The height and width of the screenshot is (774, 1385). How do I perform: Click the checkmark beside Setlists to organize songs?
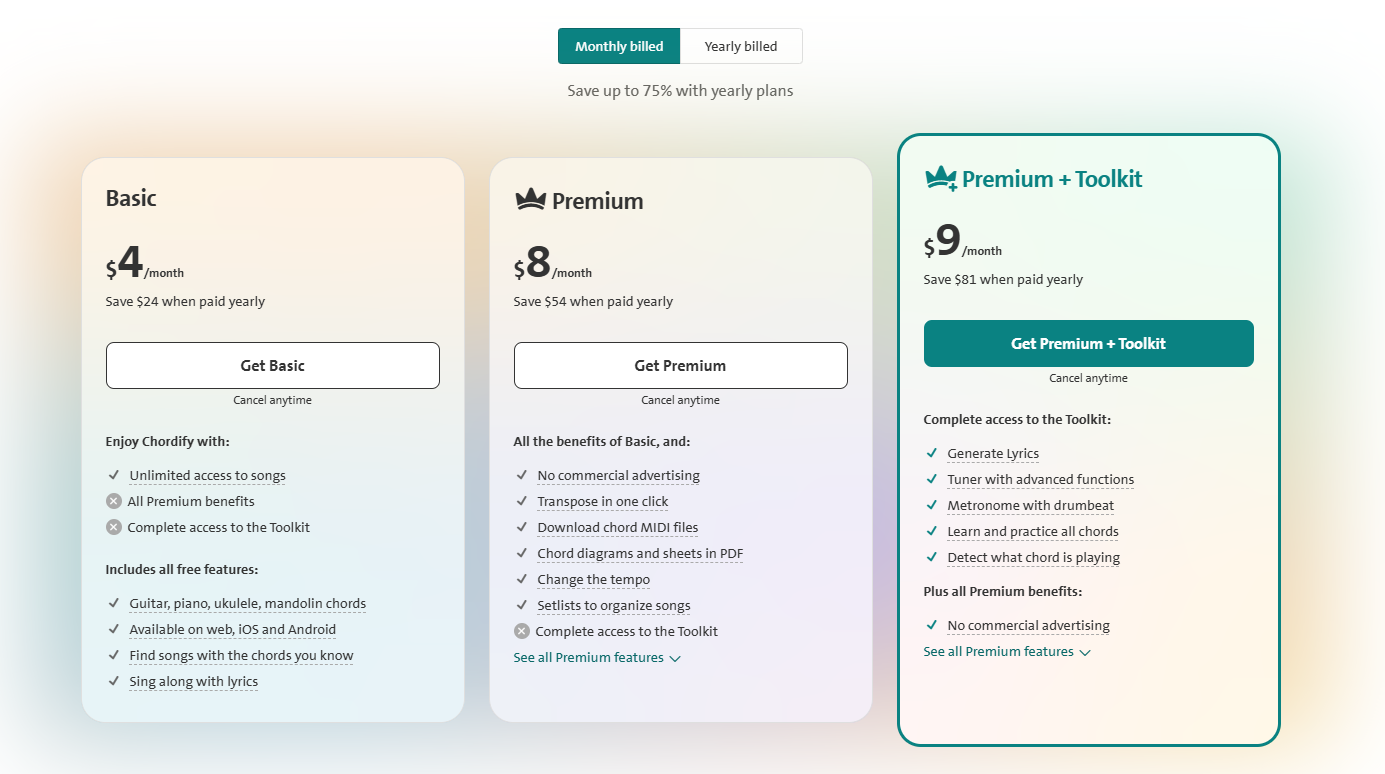522,606
